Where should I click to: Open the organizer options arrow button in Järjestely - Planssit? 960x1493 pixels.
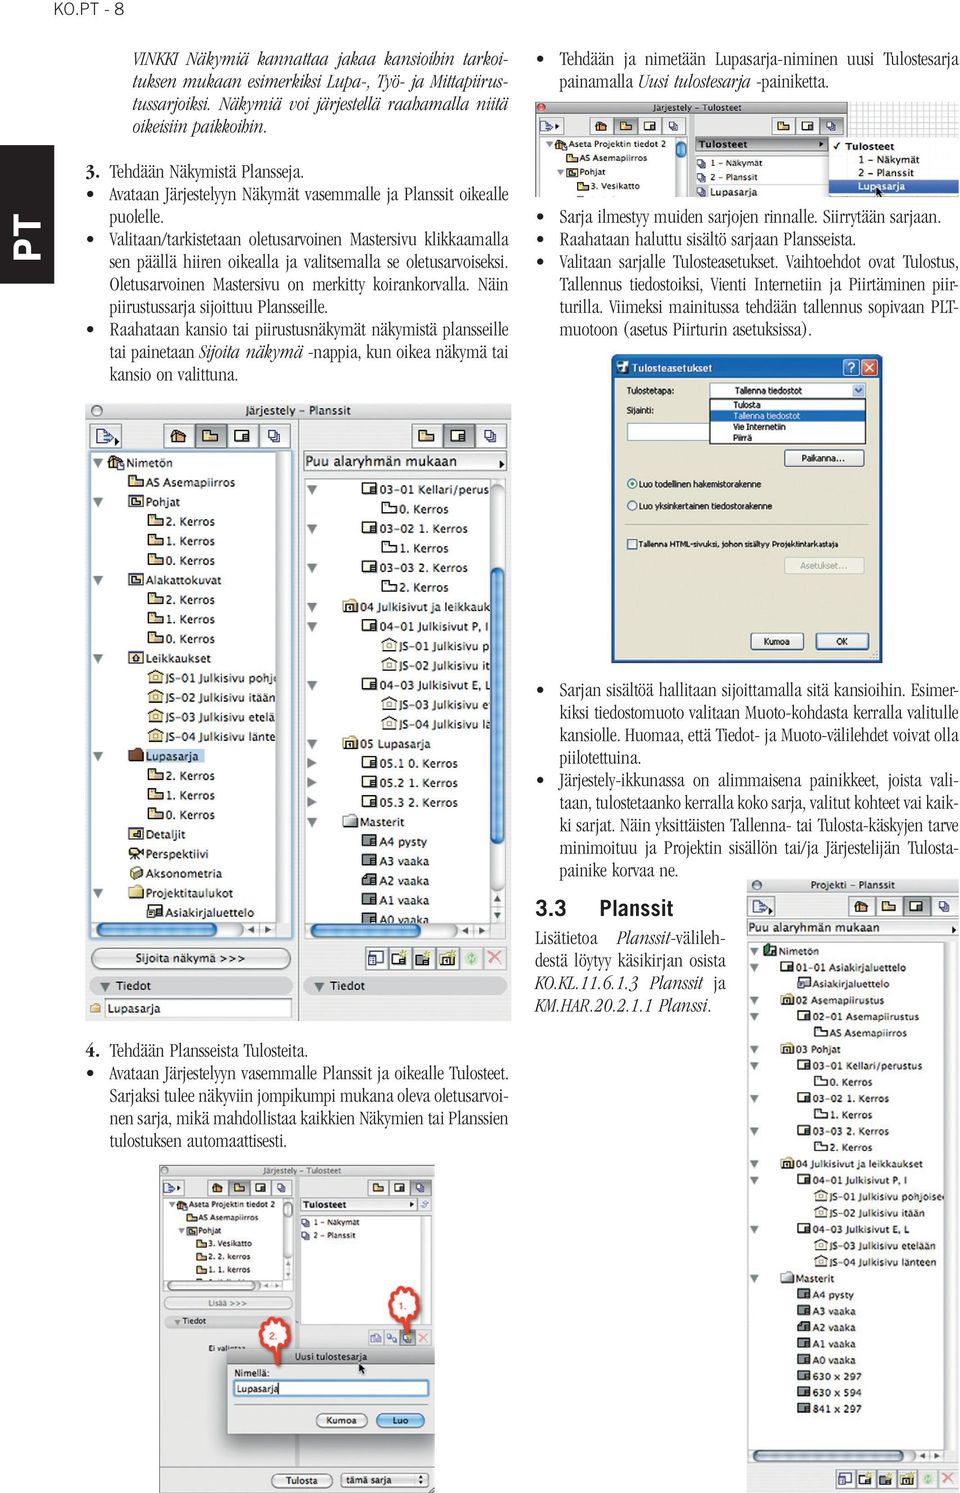point(105,436)
